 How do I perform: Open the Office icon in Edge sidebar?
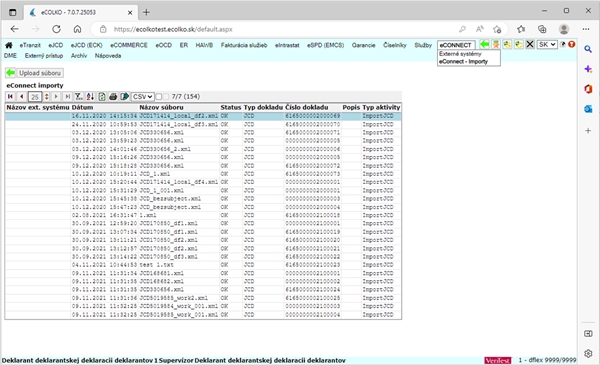tap(588, 89)
